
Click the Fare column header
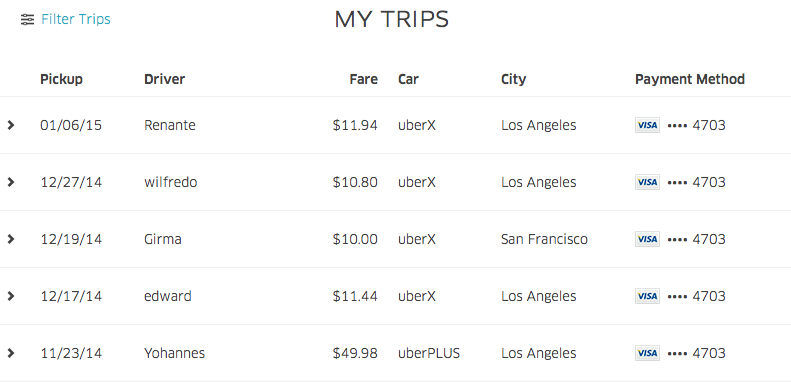tap(364, 79)
